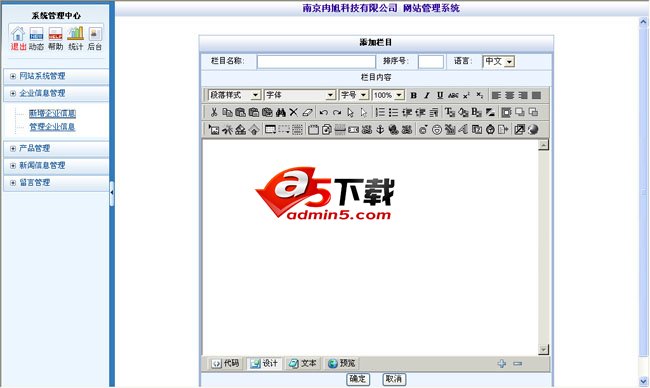650x388 pixels.
Task: Click the insert image icon
Action: tap(214, 130)
